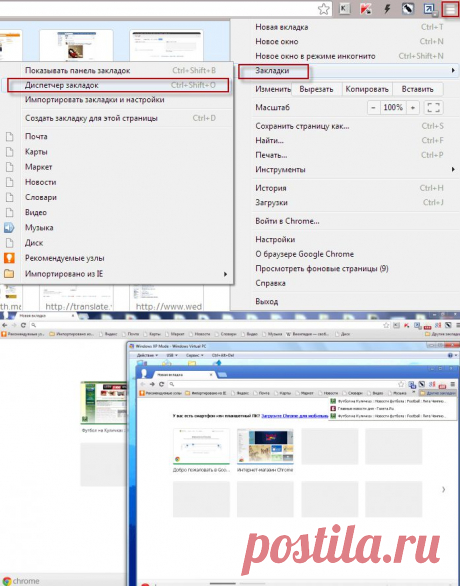Viewport: 460px width, 586px height.
Task: Open Другие закладки folder in the Virtual PC Chrome
Action: (x=438, y=393)
